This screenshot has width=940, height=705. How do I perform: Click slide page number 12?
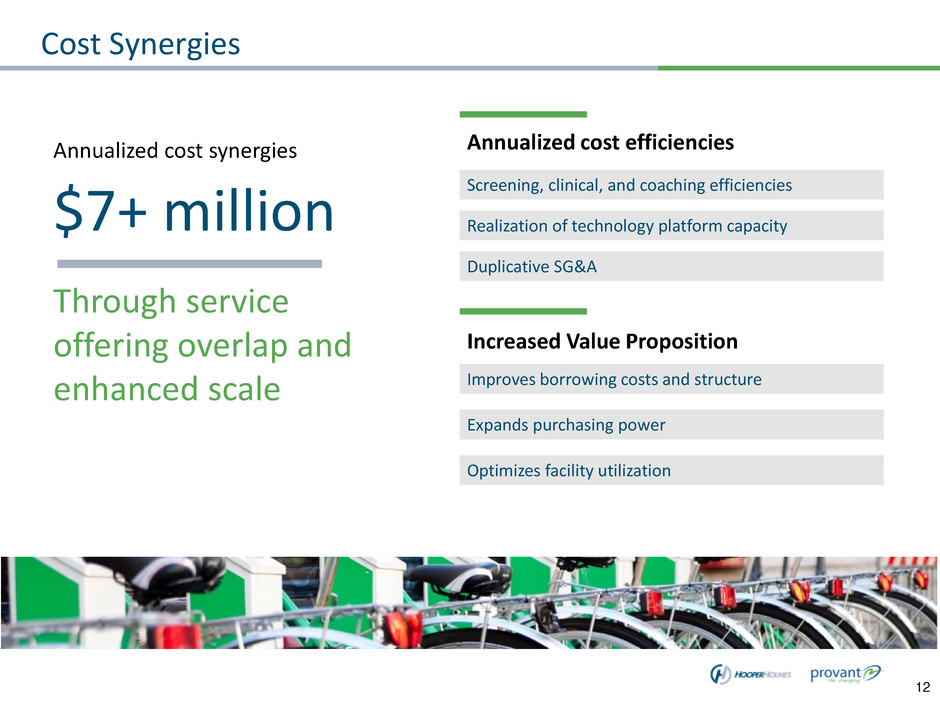pos(923,687)
